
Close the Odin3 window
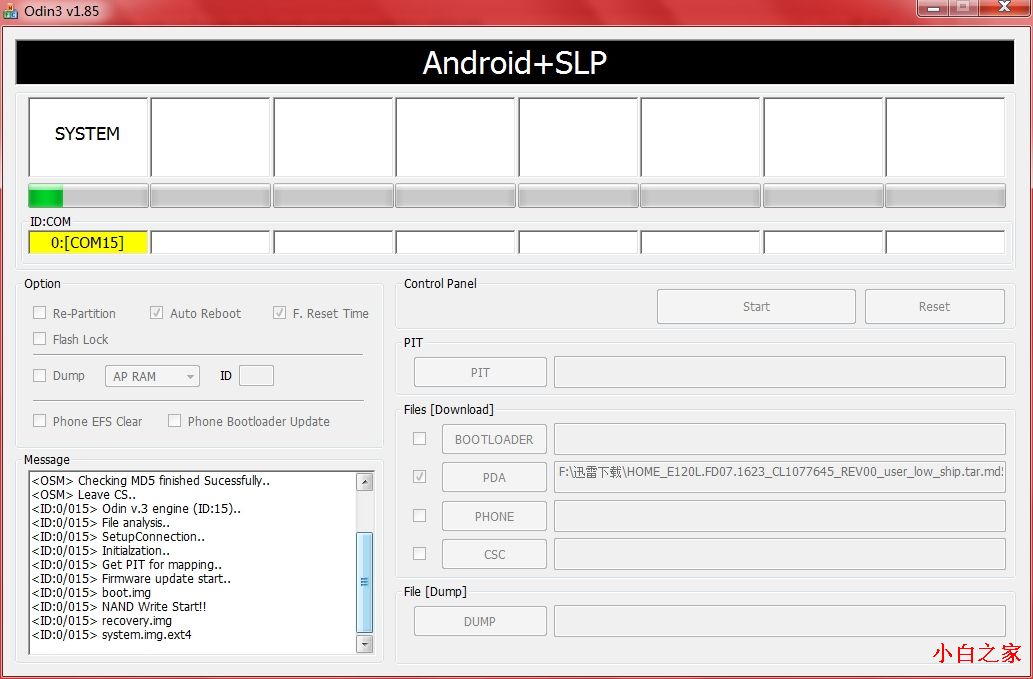[x=1005, y=8]
